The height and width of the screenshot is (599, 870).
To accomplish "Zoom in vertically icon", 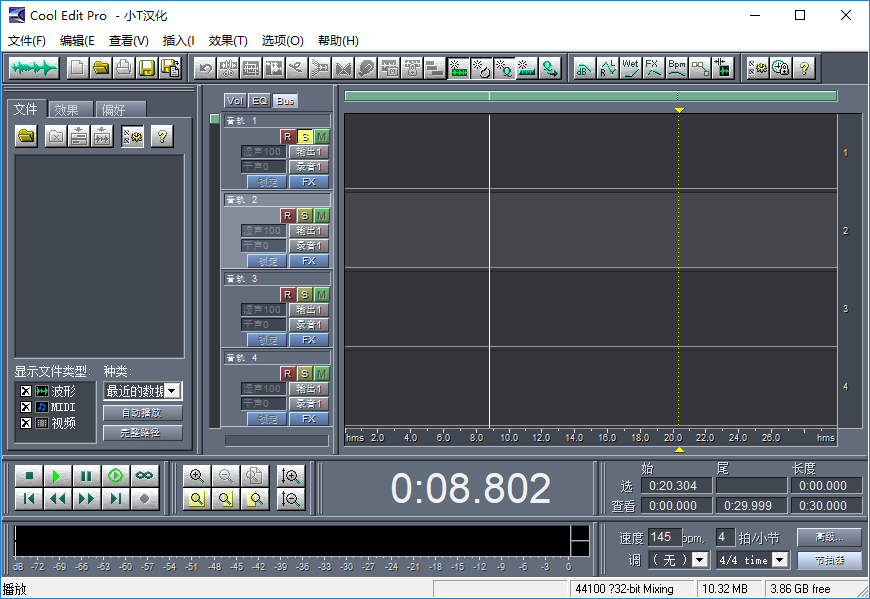I will (291, 475).
